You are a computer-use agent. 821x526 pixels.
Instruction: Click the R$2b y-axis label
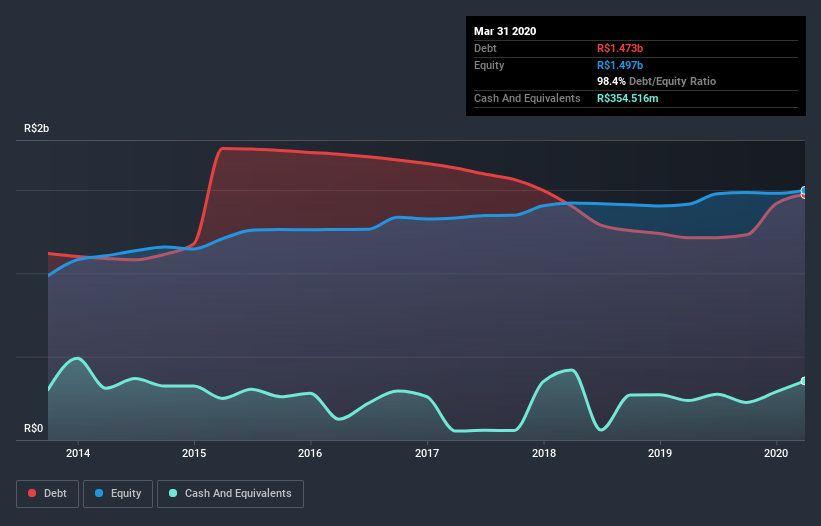(37, 128)
